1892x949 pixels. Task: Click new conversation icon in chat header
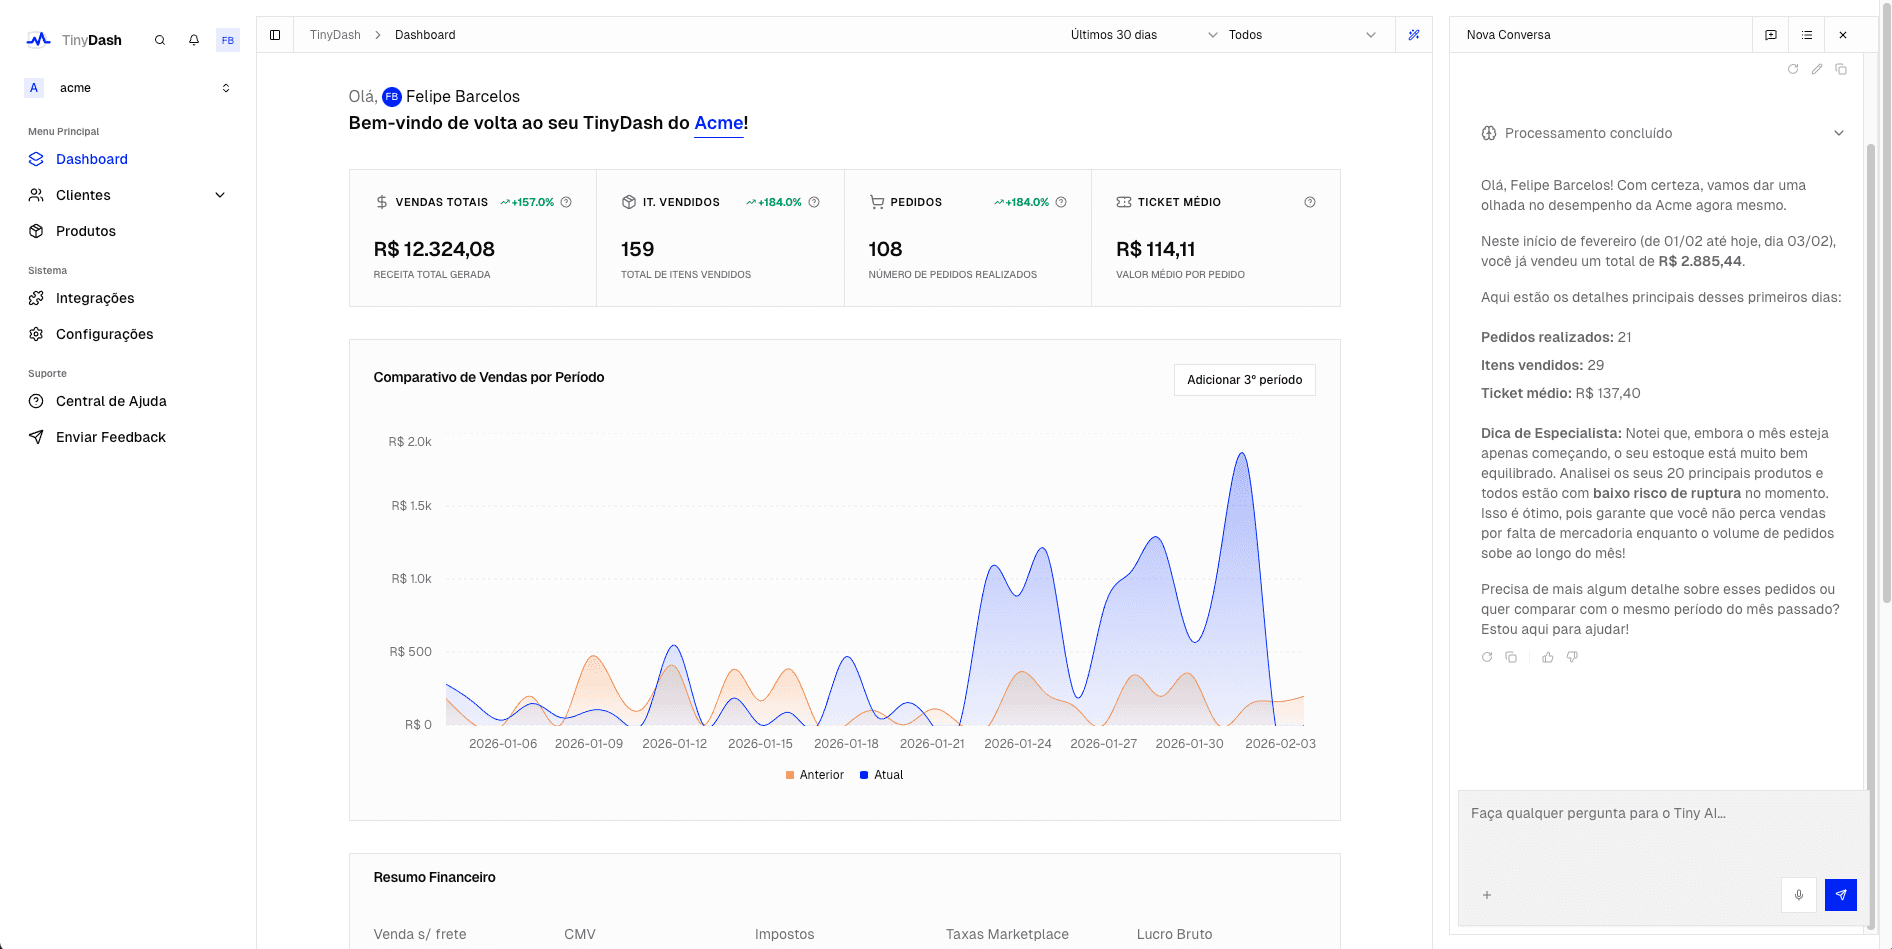pos(1771,35)
